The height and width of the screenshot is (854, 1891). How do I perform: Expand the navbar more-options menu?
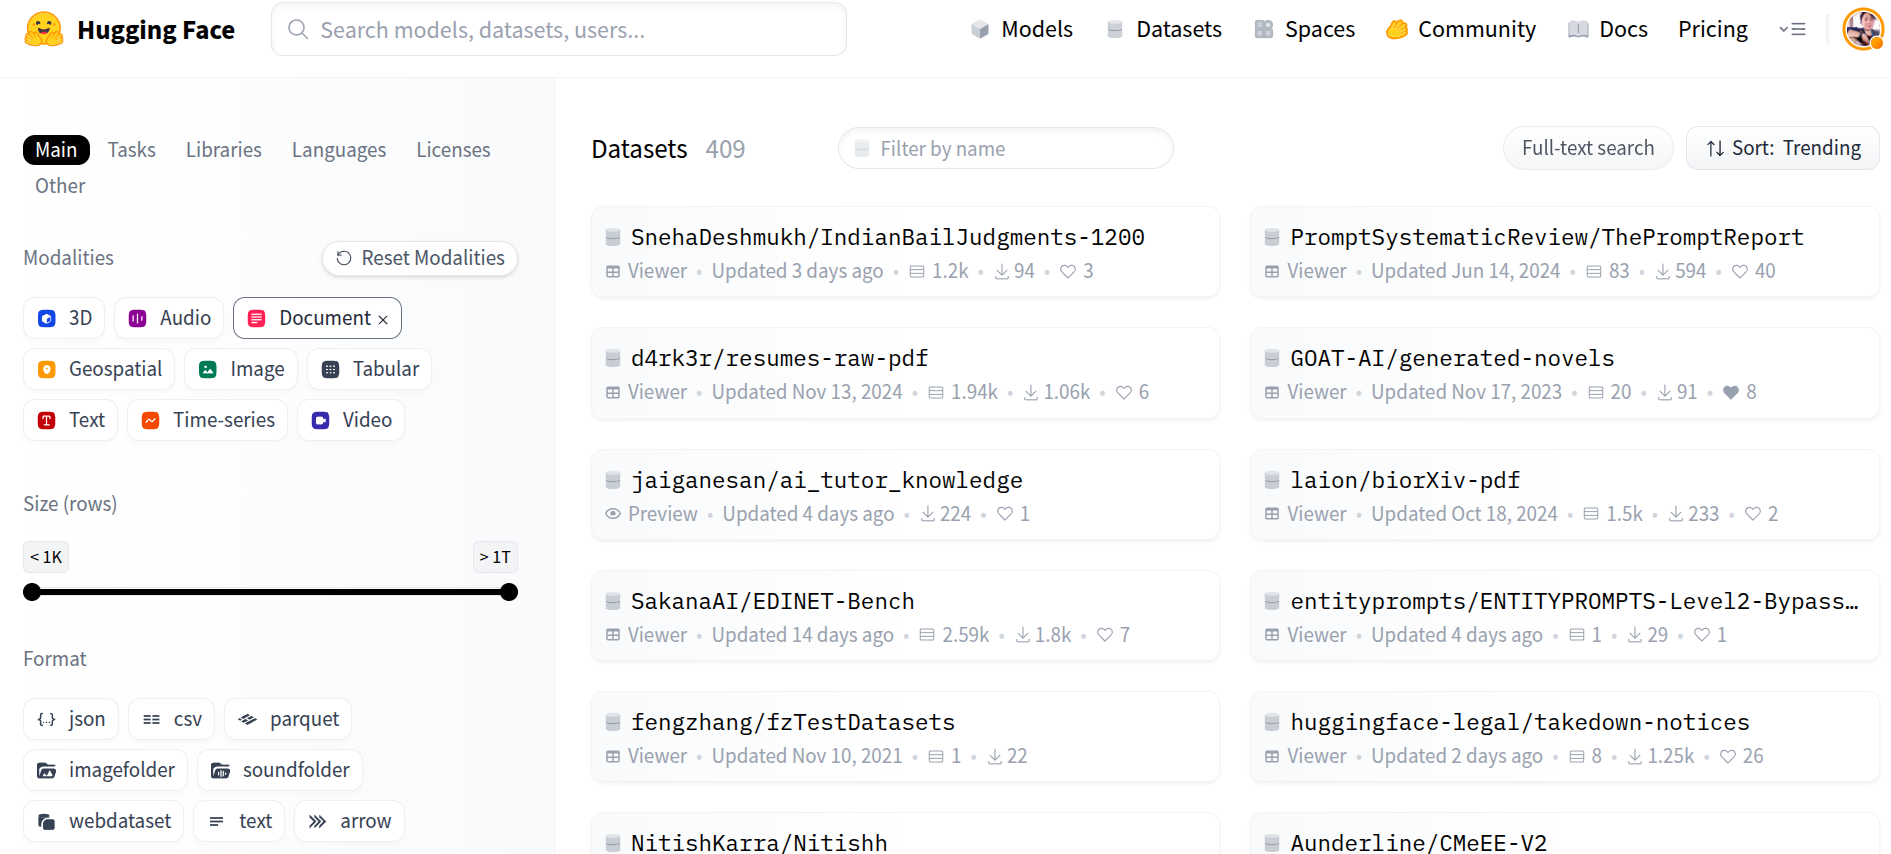click(1792, 30)
